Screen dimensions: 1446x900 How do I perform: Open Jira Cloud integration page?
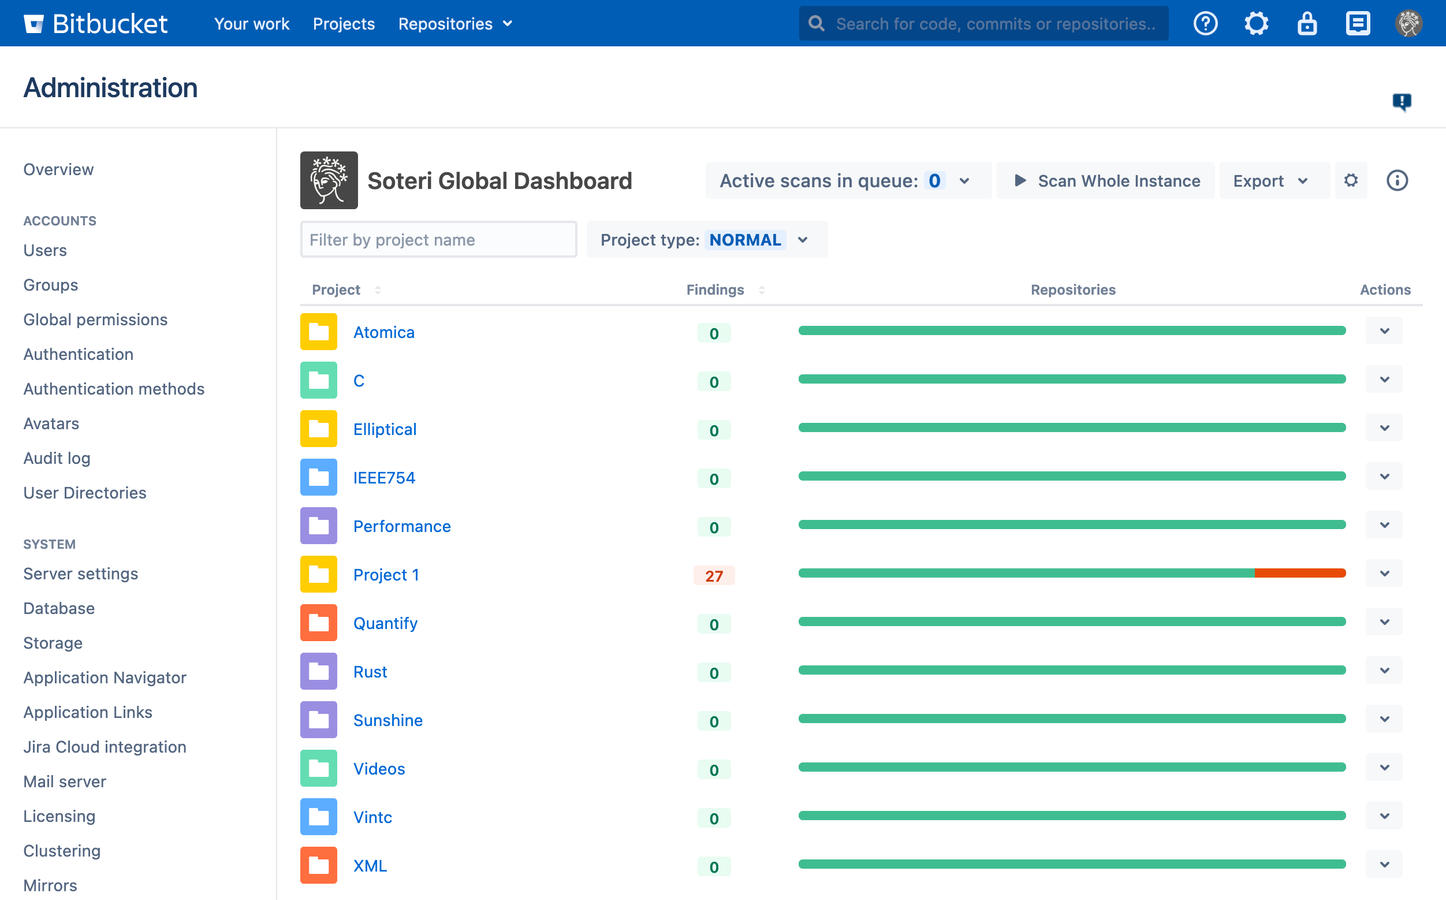click(x=105, y=747)
